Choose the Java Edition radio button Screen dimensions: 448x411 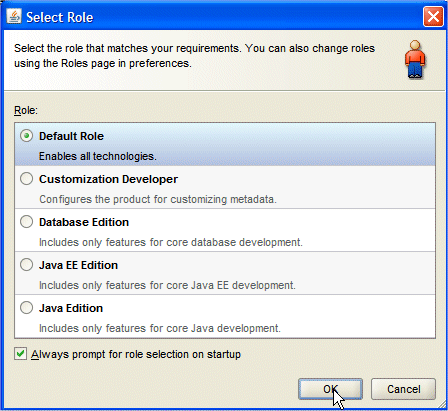pyautogui.click(x=26, y=308)
